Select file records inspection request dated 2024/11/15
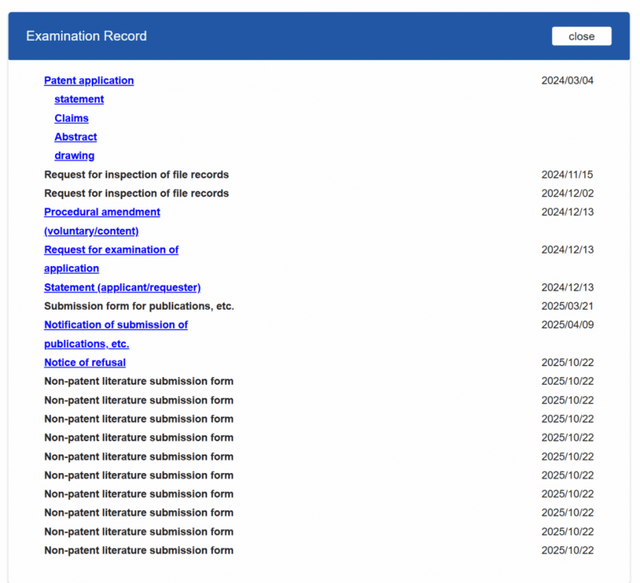The height and width of the screenshot is (583, 640). [136, 175]
